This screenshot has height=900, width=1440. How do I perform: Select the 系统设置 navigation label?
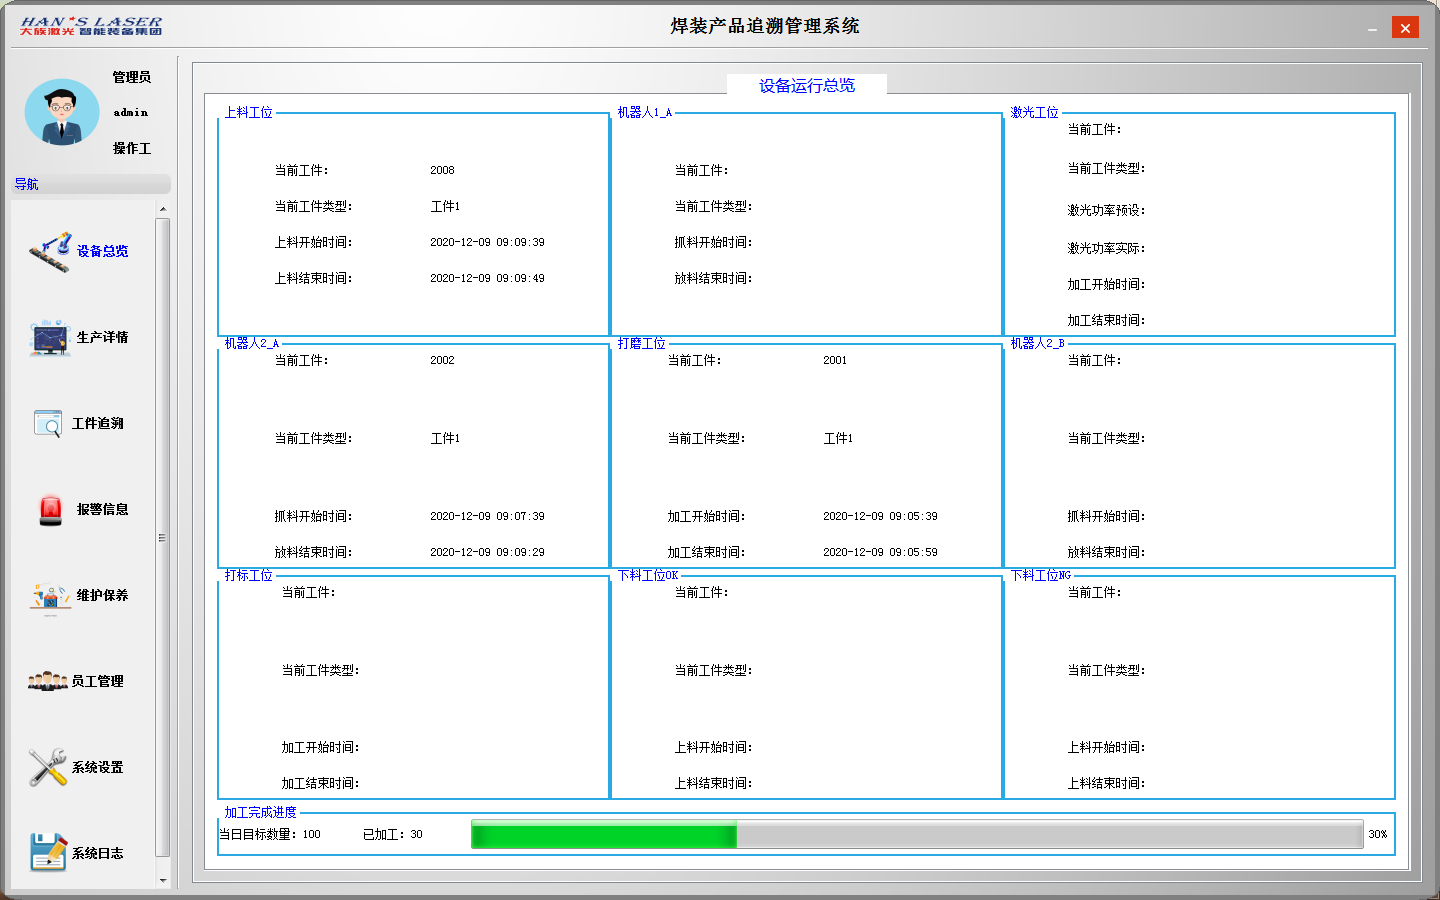click(98, 768)
